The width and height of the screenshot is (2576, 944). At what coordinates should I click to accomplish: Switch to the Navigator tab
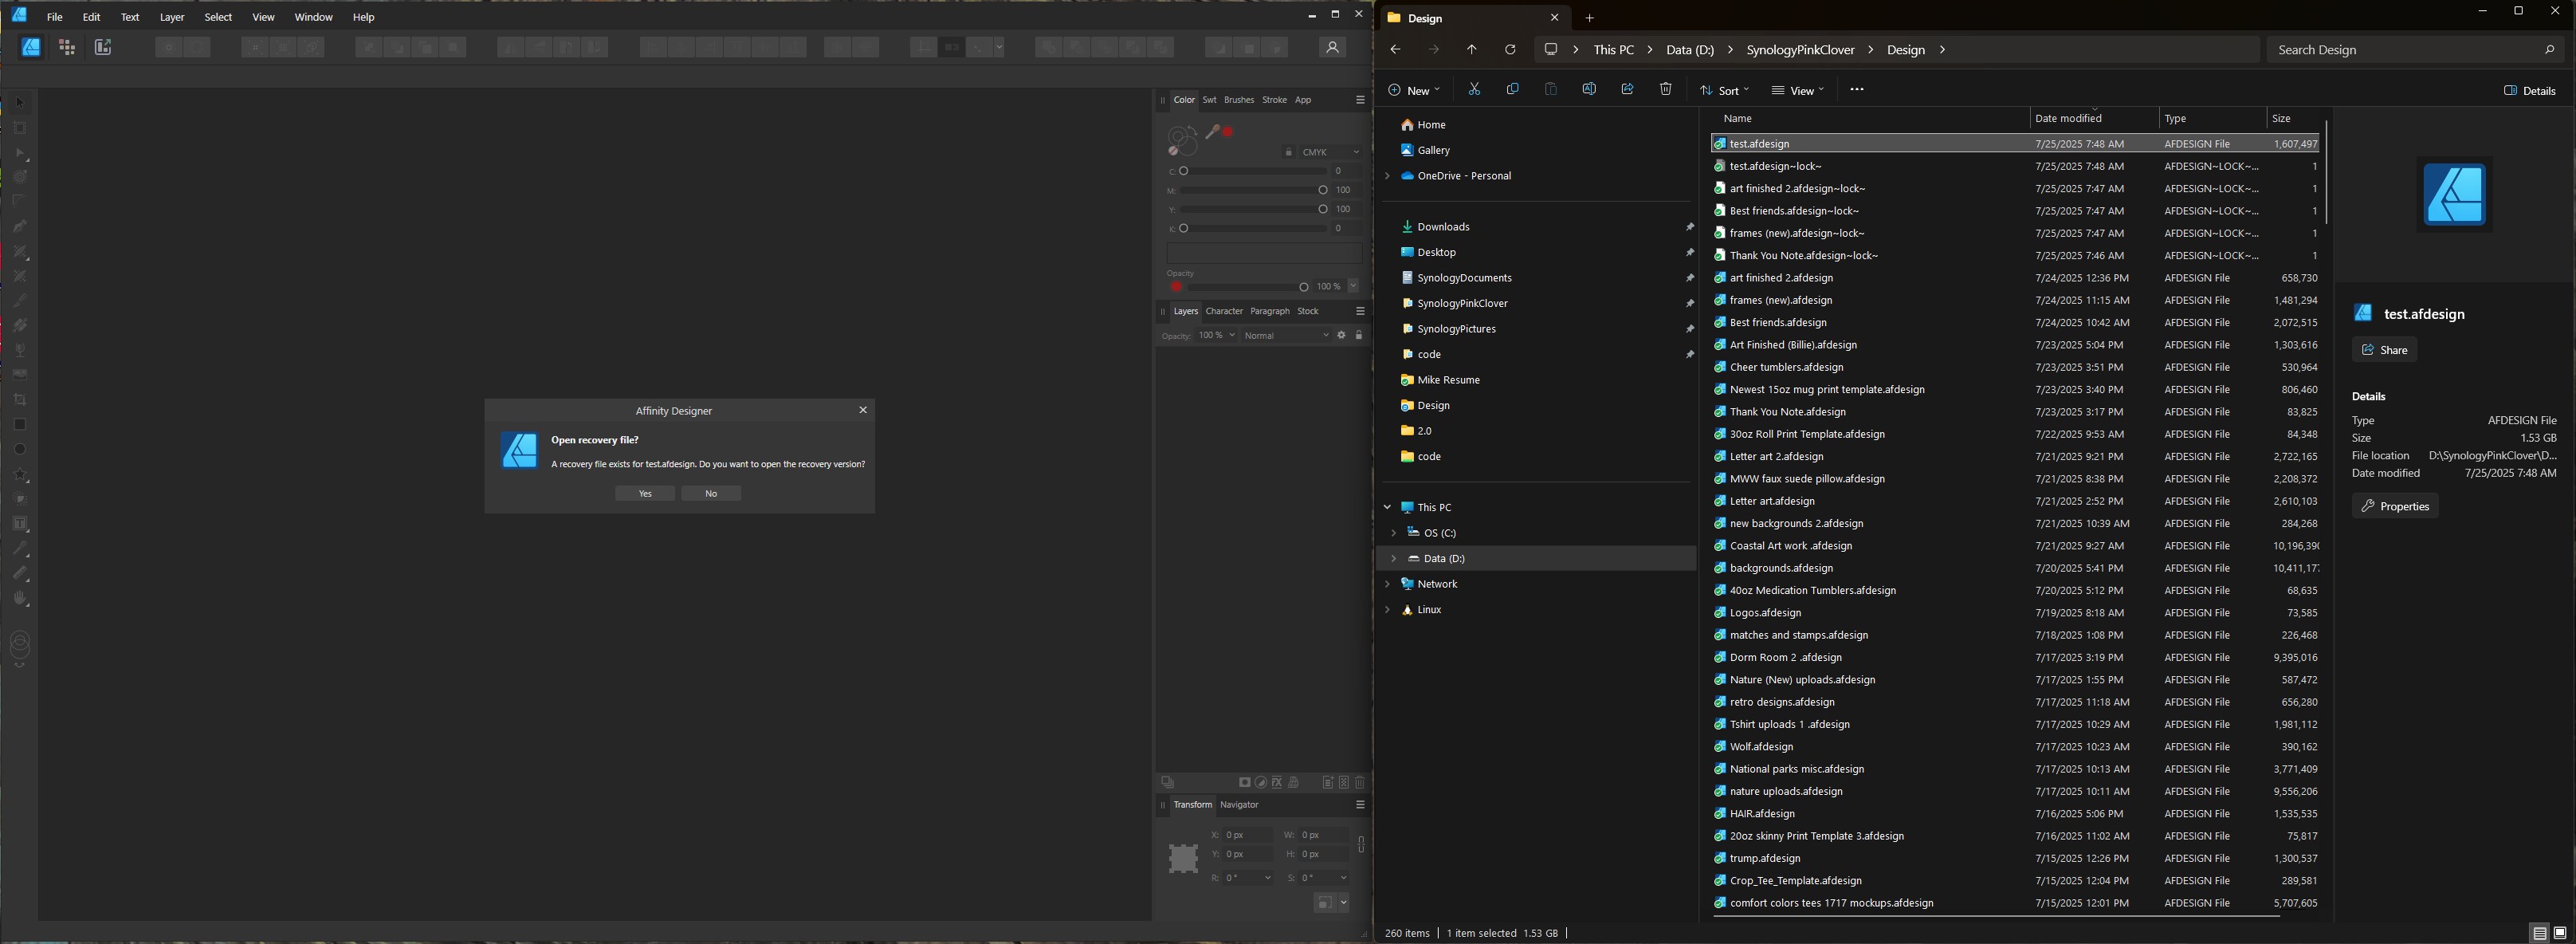(x=1239, y=805)
